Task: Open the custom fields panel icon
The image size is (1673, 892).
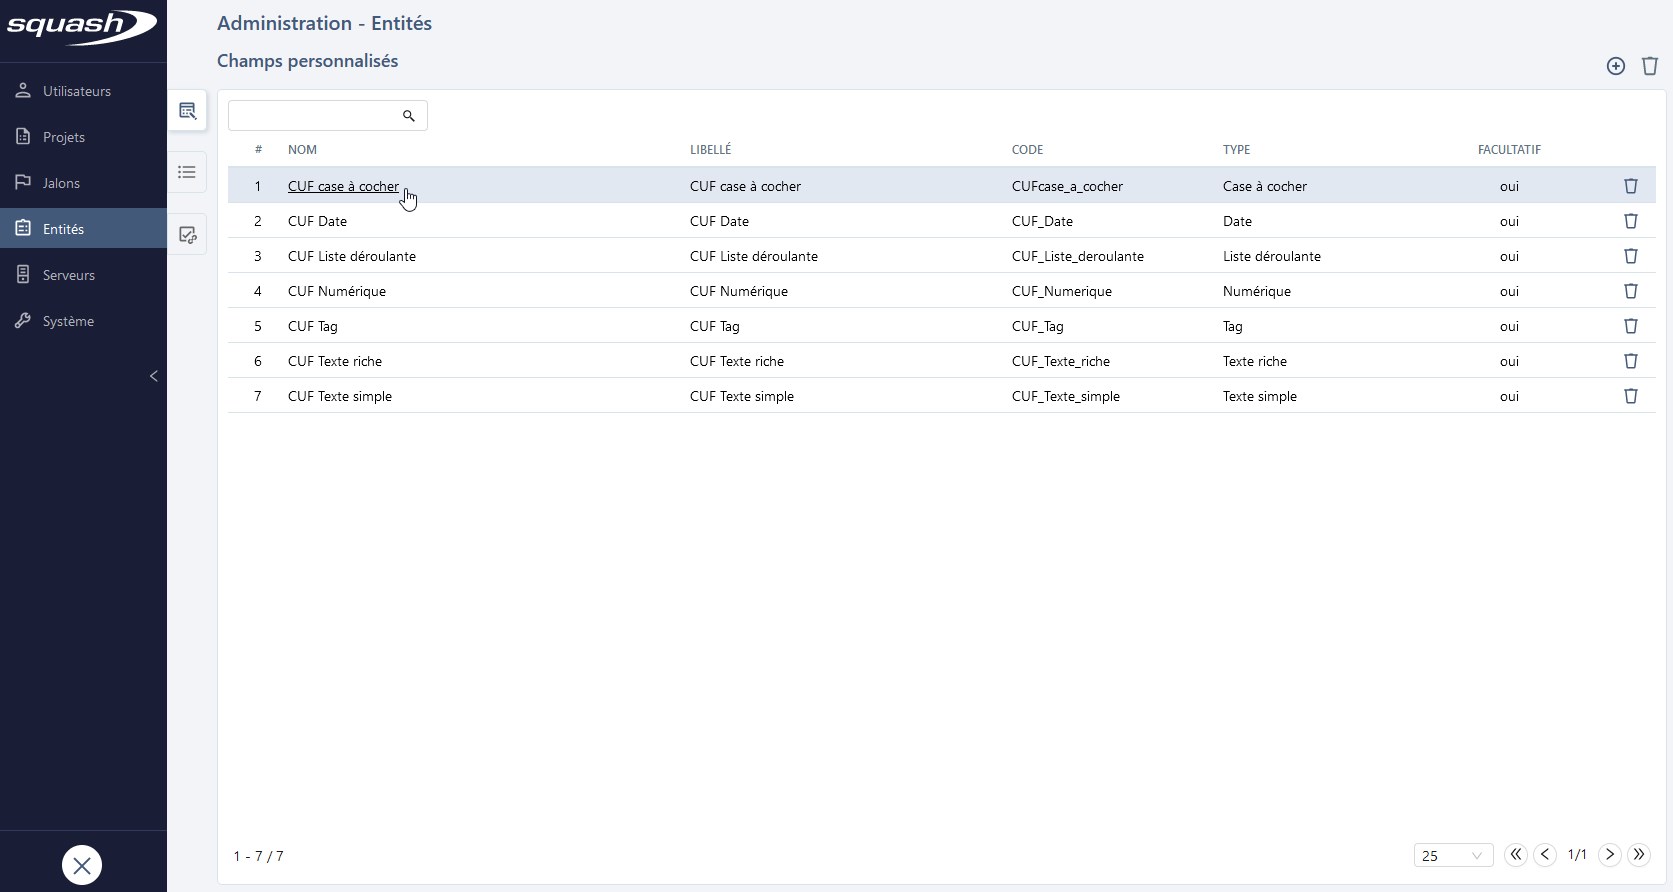Action: (187, 111)
